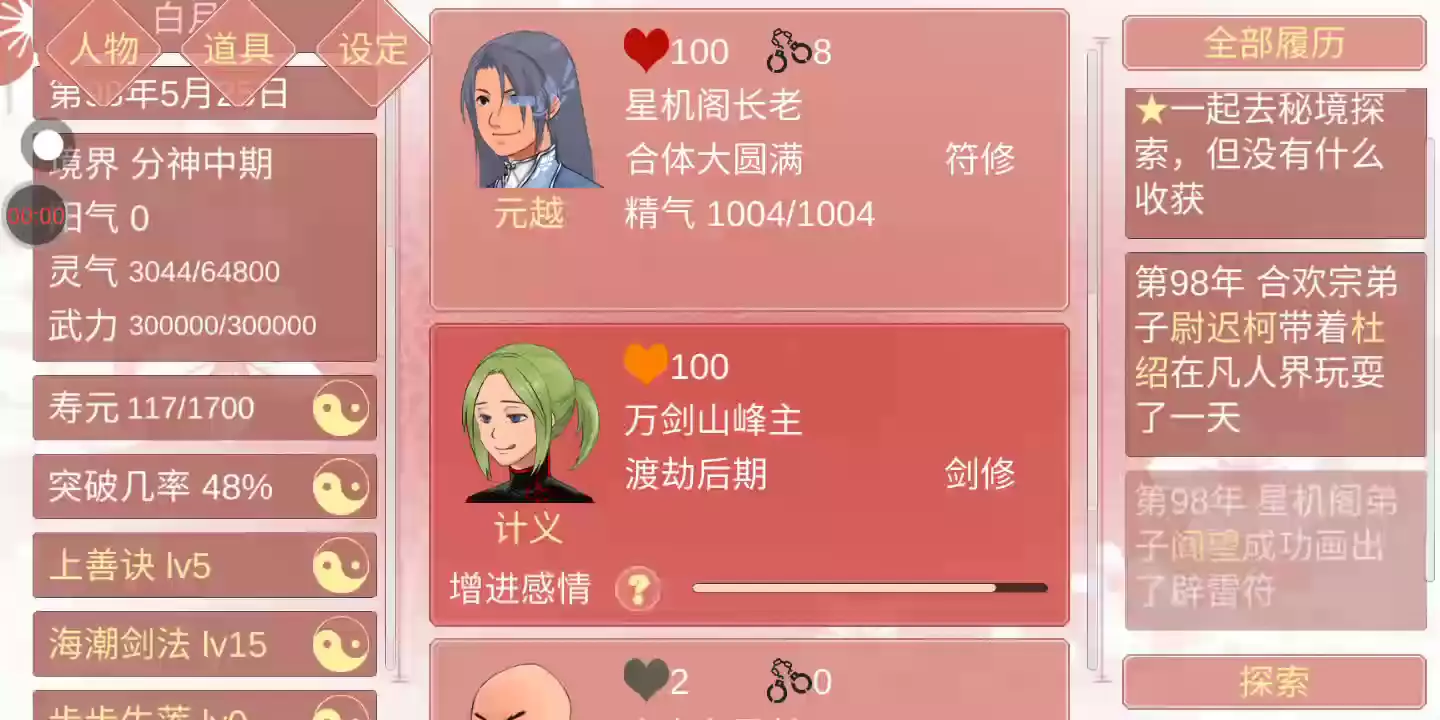Open the 设定 settings tab
1440x720 pixels.
coord(373,48)
